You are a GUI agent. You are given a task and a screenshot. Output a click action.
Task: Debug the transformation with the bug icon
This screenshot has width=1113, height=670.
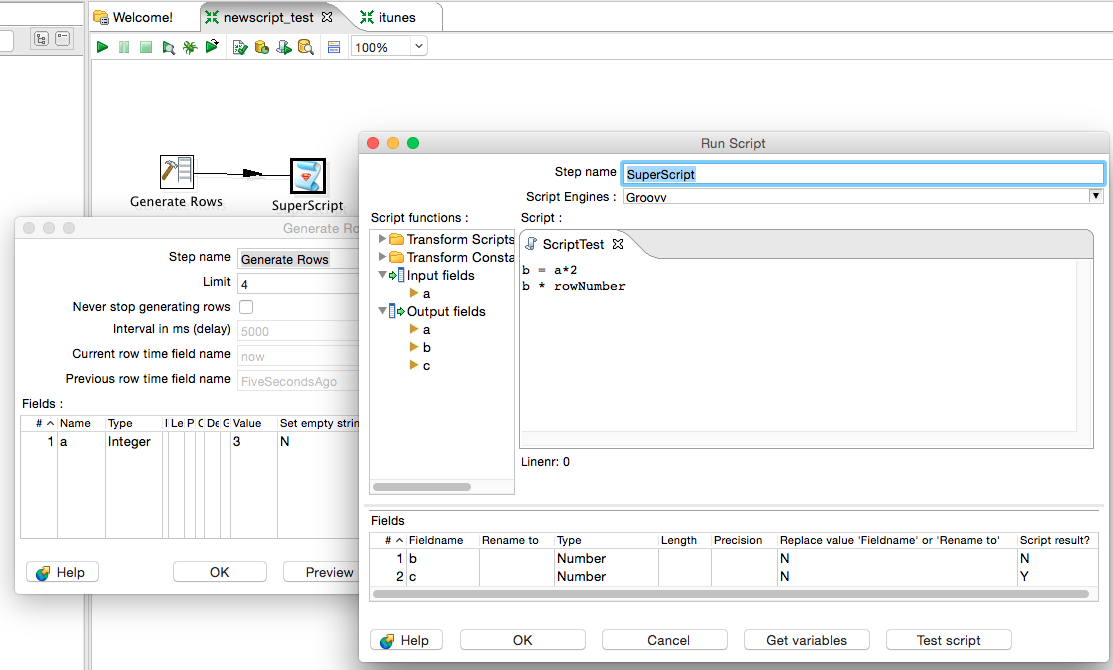(x=190, y=47)
